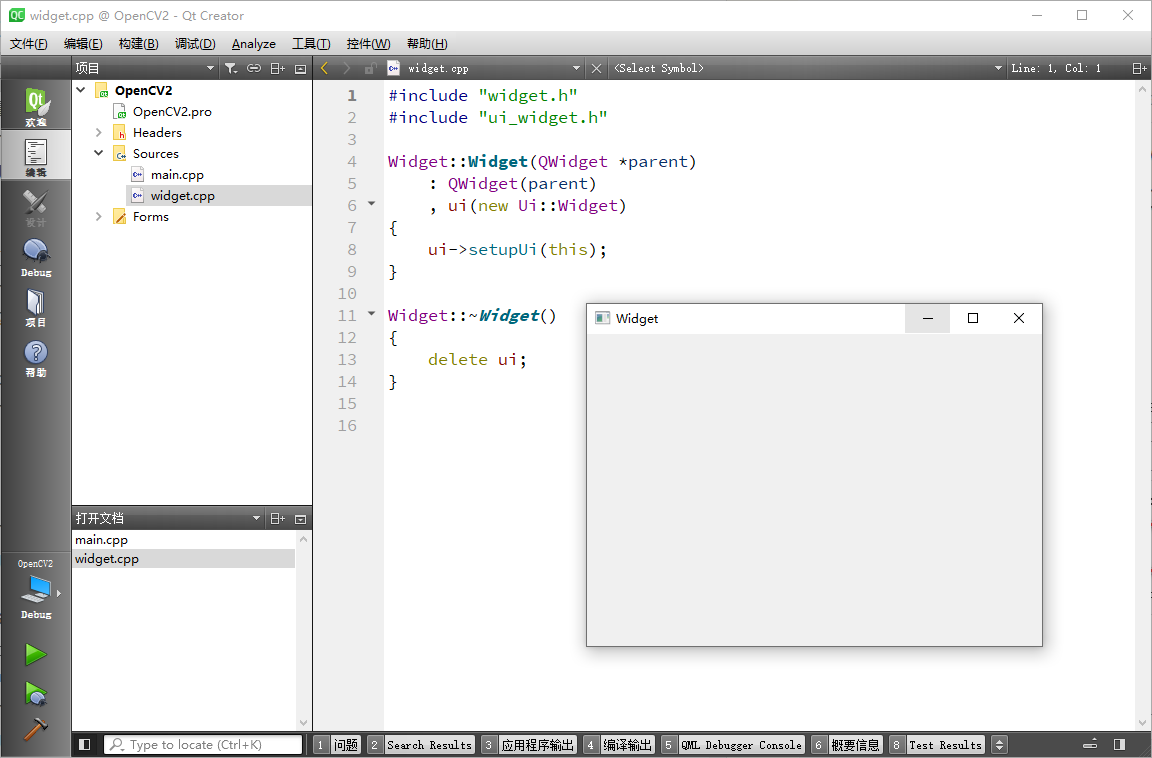Open the 控件(W) menu
Screen dimensions: 1152x758
[369, 43]
